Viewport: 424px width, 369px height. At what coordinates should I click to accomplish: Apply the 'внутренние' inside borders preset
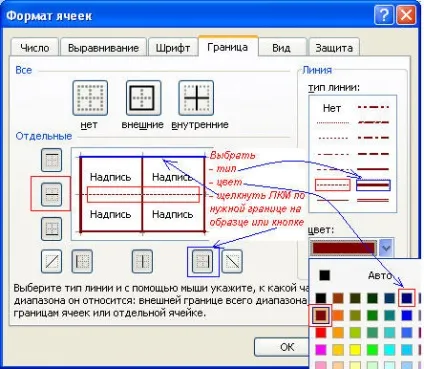tap(196, 98)
